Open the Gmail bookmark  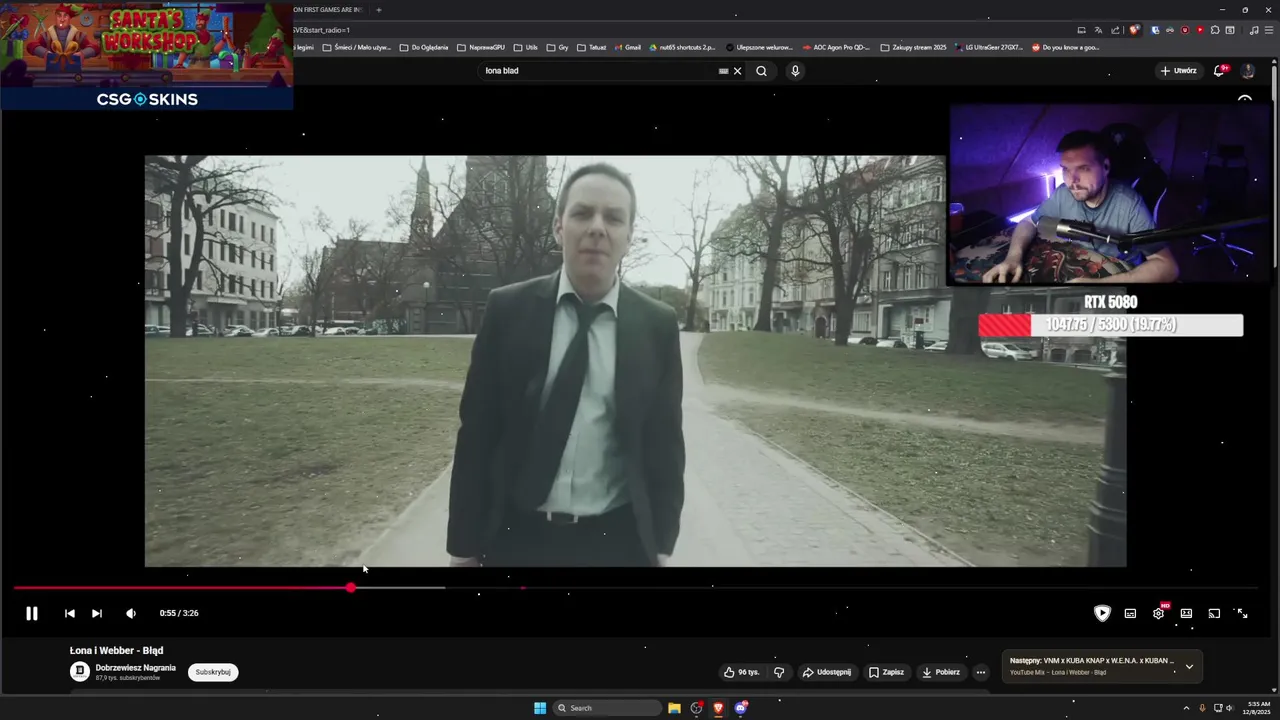coord(627,47)
